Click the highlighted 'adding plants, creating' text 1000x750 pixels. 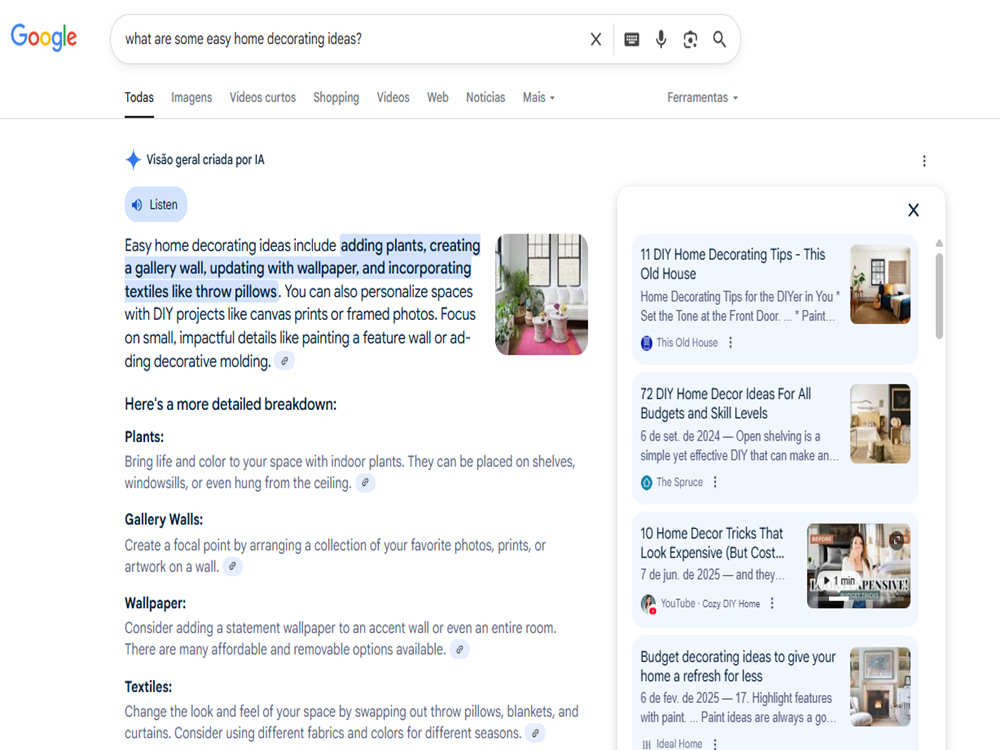click(x=410, y=246)
